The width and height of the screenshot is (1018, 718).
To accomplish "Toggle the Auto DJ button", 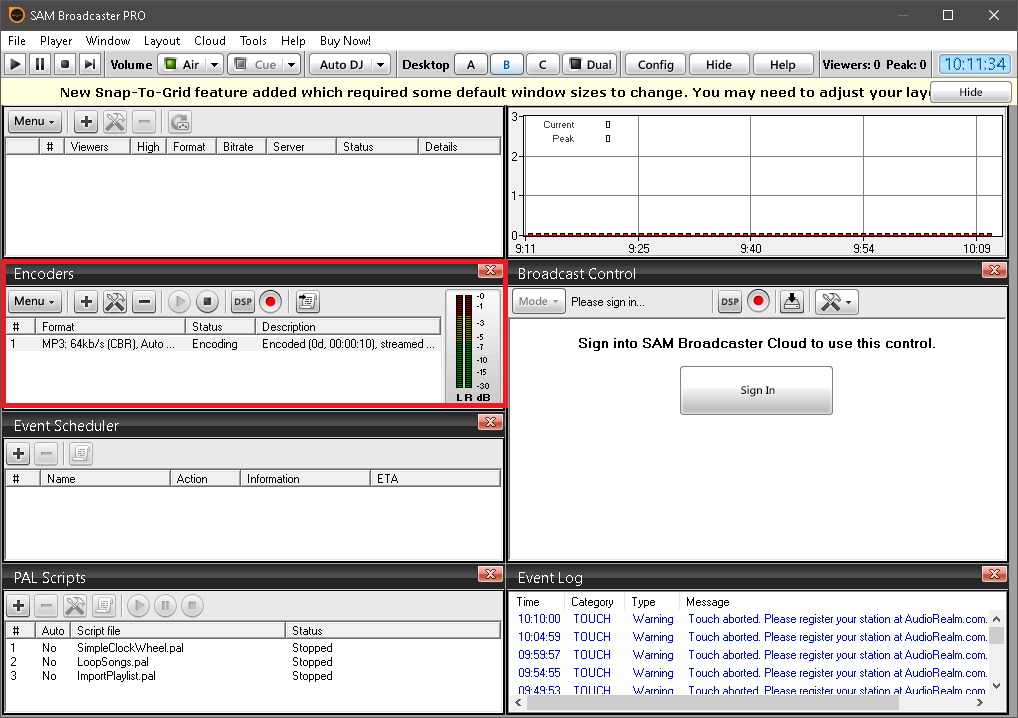I will pyautogui.click(x=340, y=64).
